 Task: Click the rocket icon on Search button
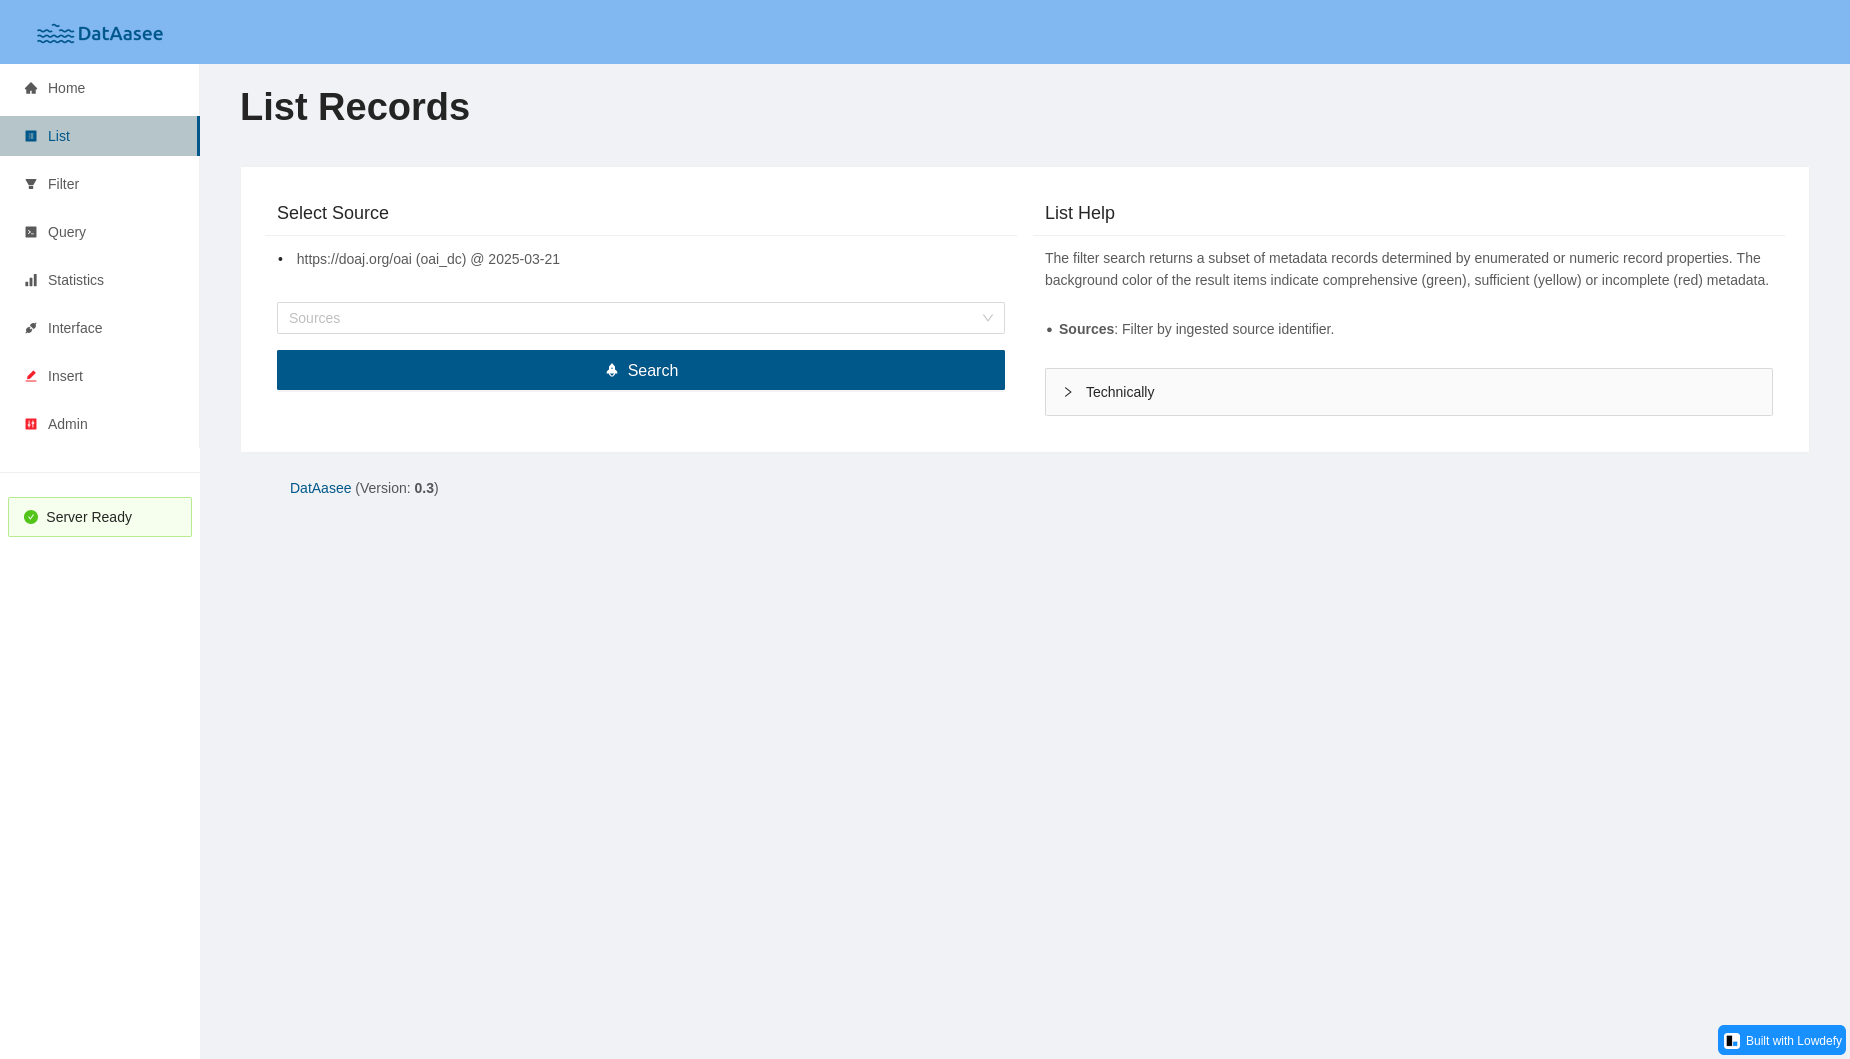(612, 370)
